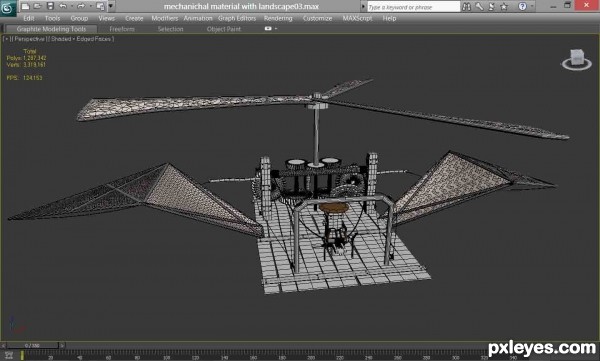Open the Views menu
This screenshot has width=600, height=361.
(106, 18)
